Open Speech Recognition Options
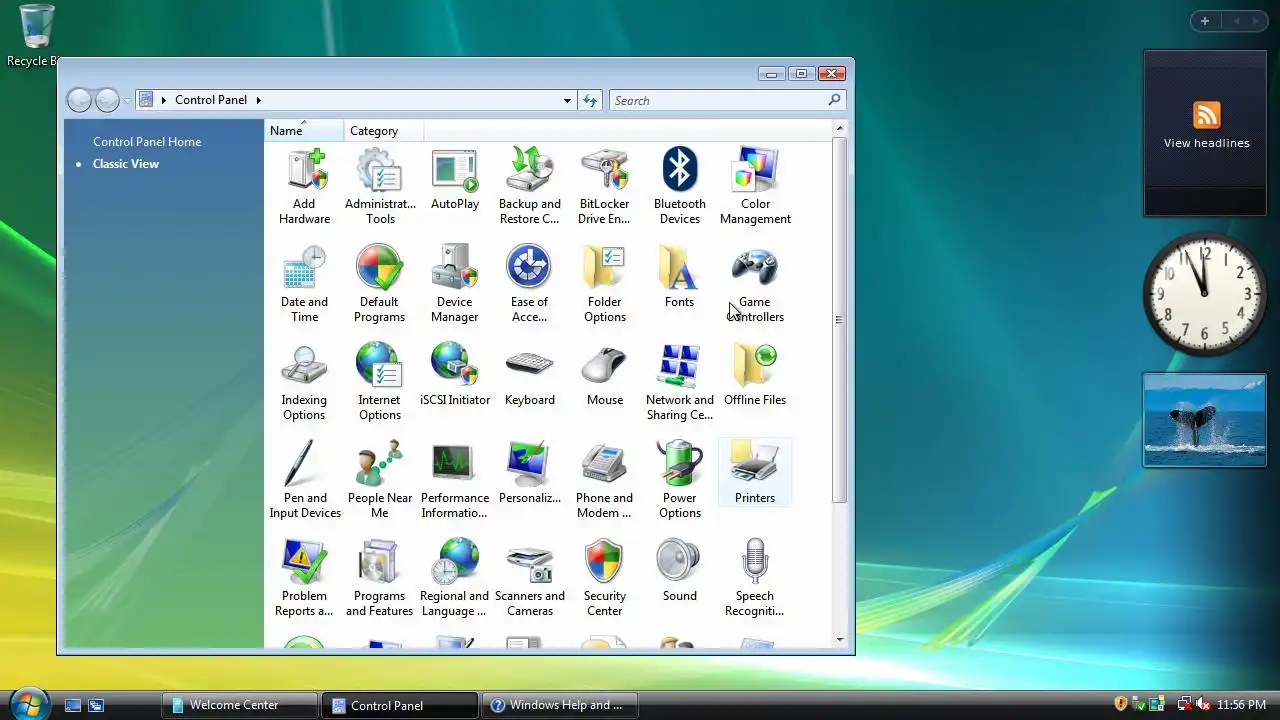This screenshot has width=1280, height=720. (755, 578)
